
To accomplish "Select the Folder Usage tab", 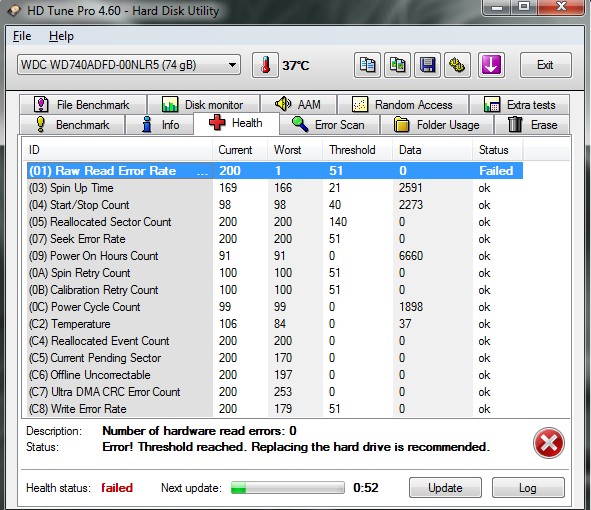I will click(437, 125).
